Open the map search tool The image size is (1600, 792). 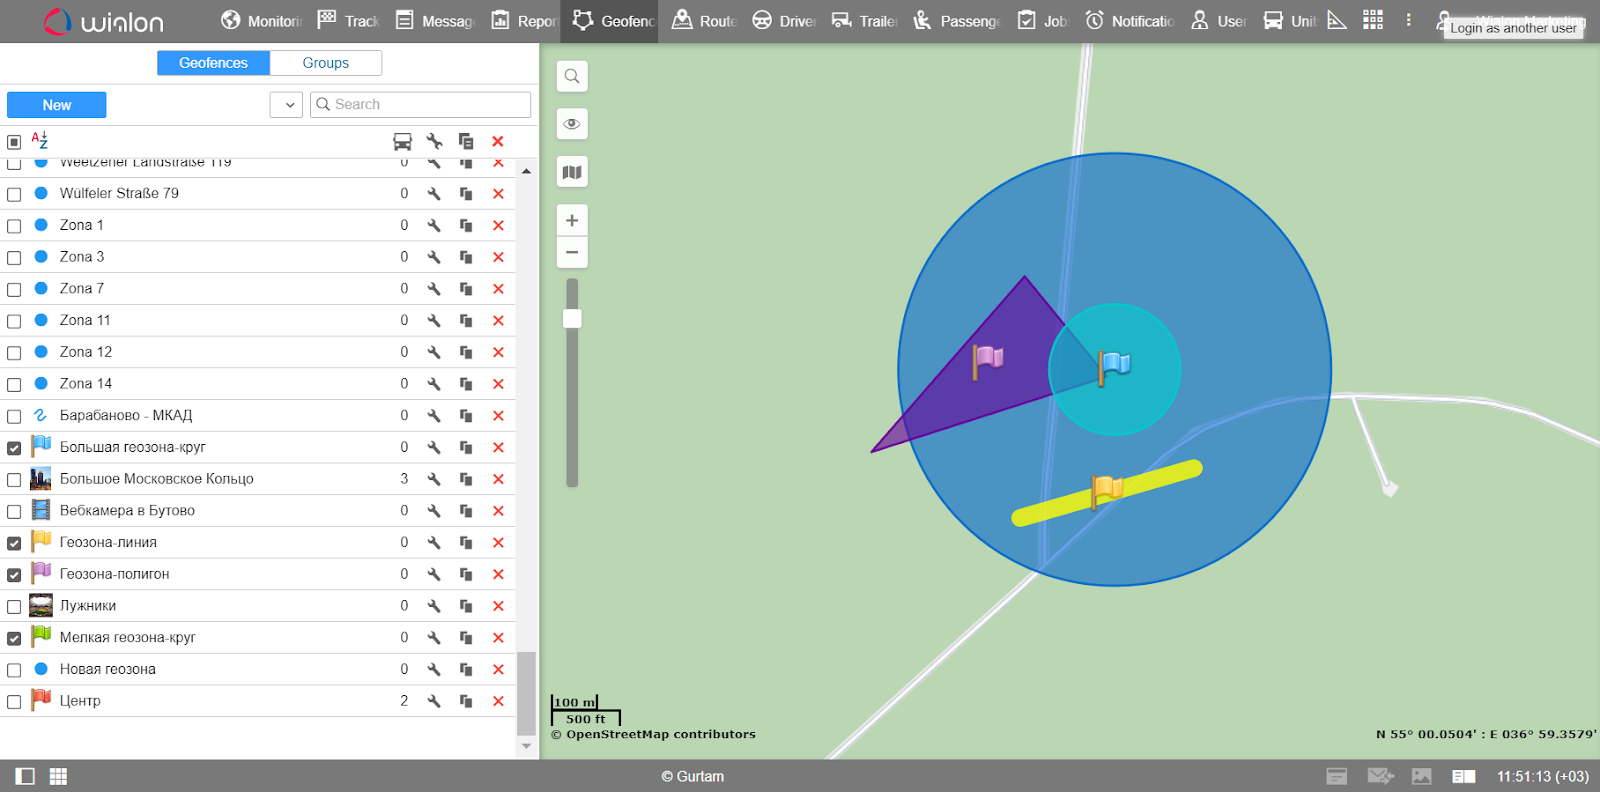572,76
